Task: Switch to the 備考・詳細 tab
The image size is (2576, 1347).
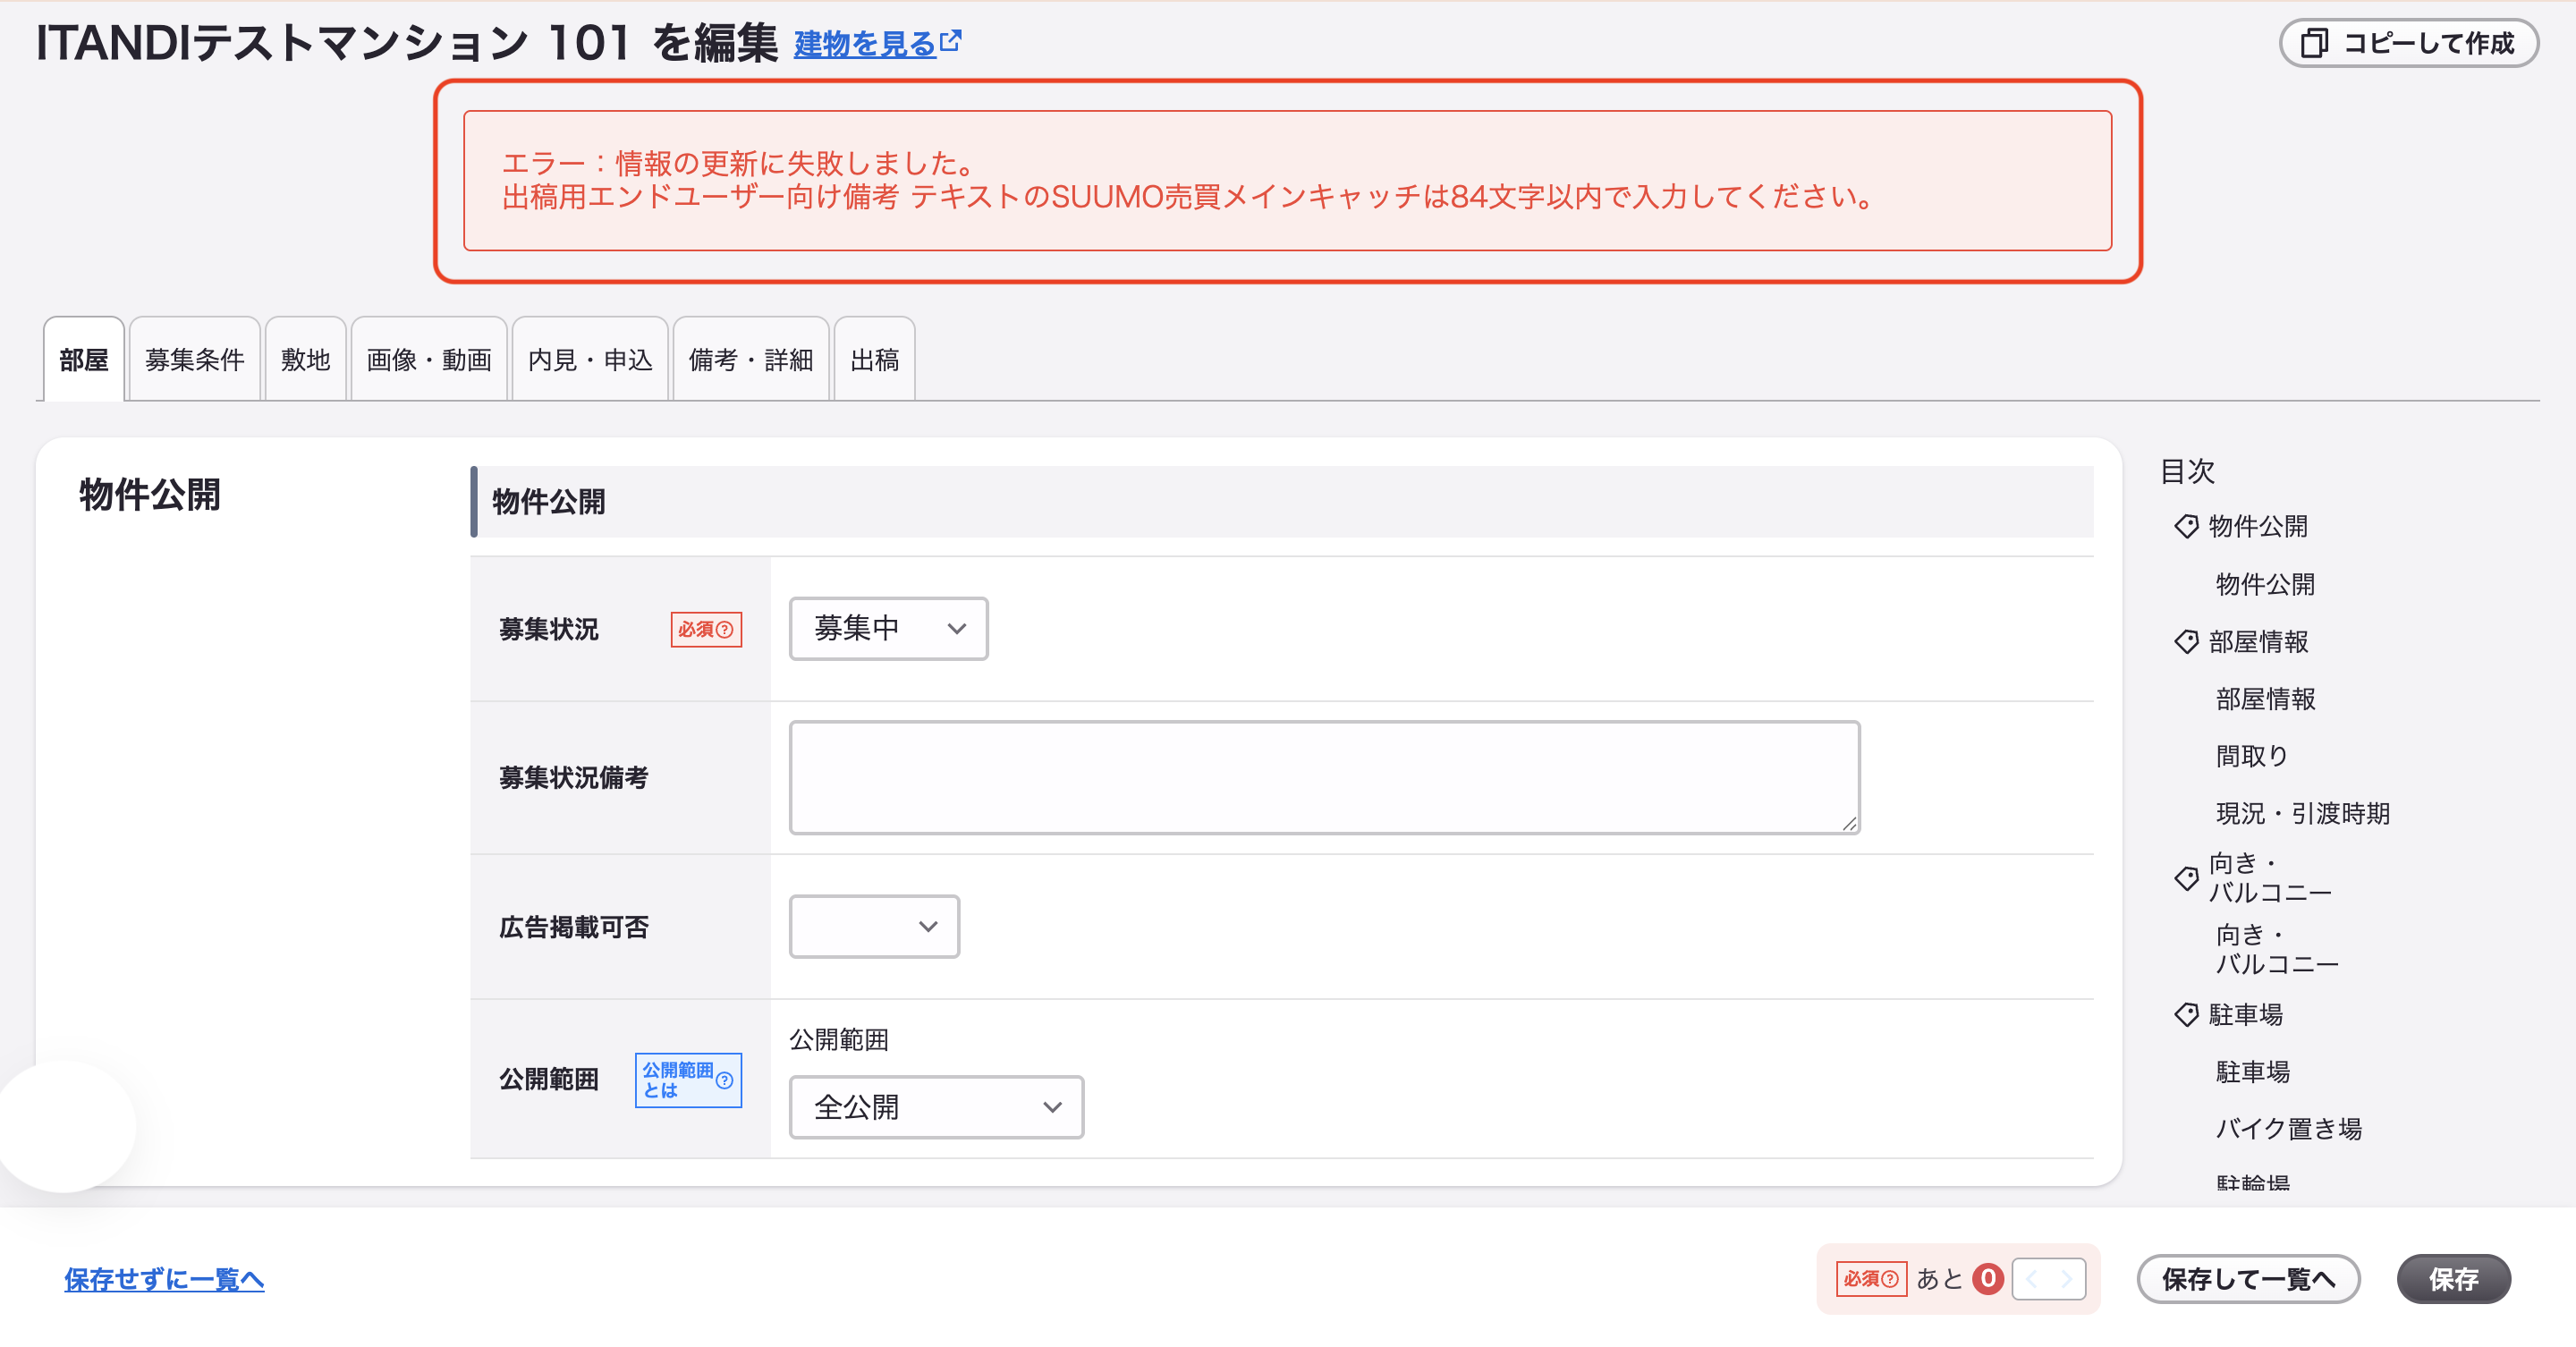Action: coord(751,359)
